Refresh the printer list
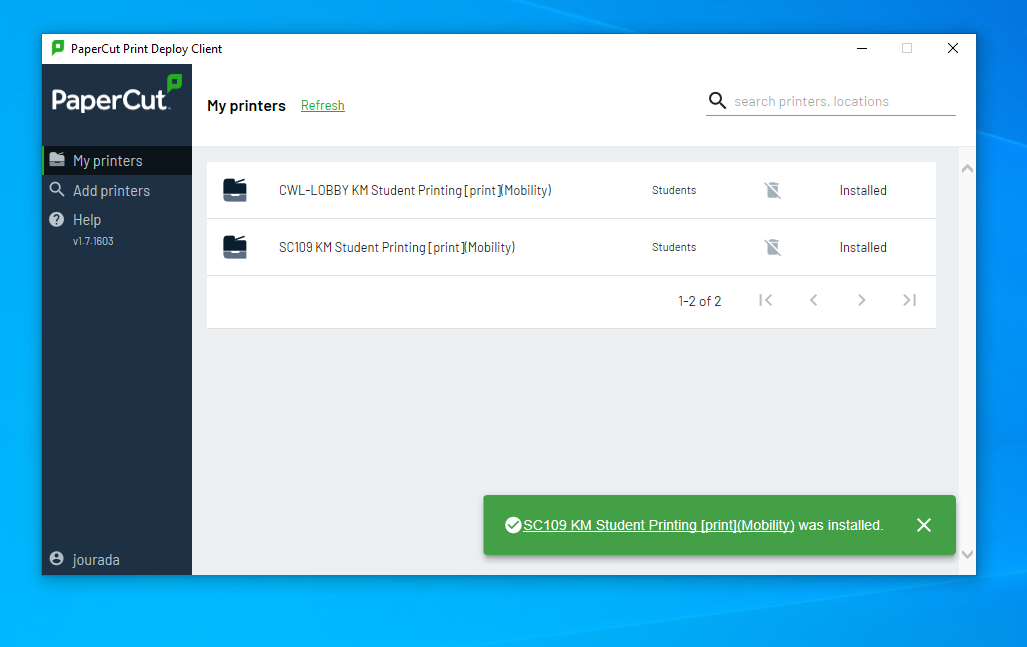The image size is (1027, 647). (322, 106)
